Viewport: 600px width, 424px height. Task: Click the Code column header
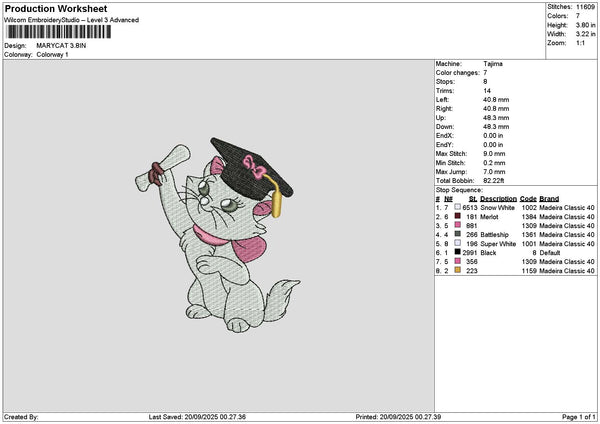point(528,199)
